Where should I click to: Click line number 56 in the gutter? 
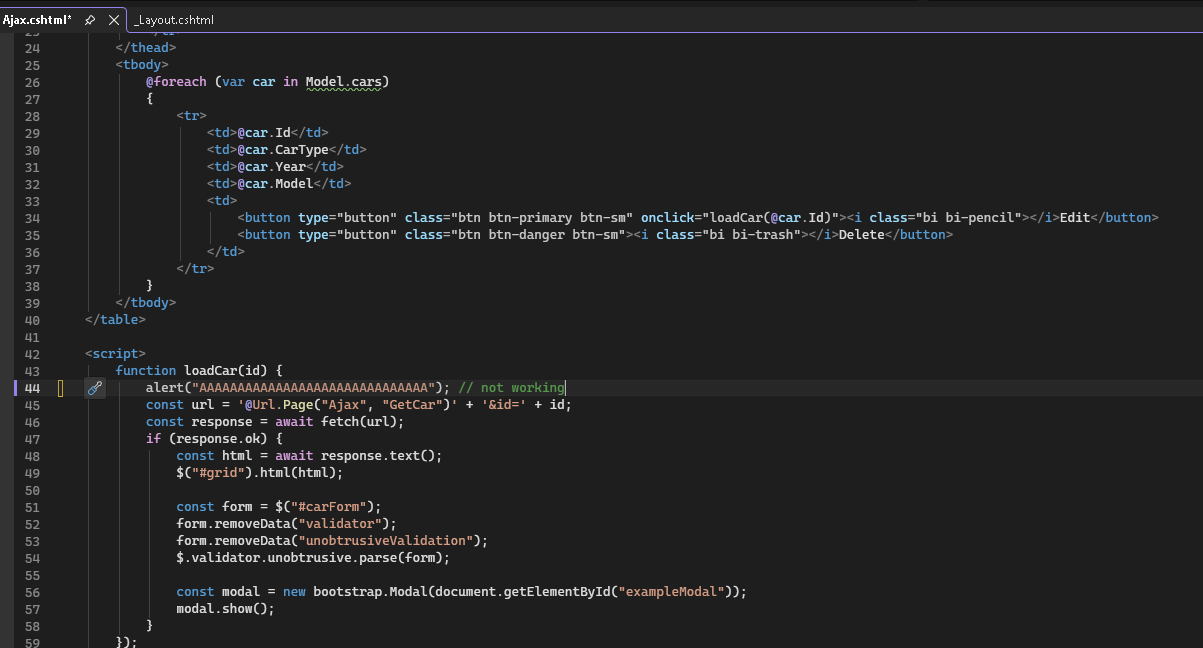[32, 592]
